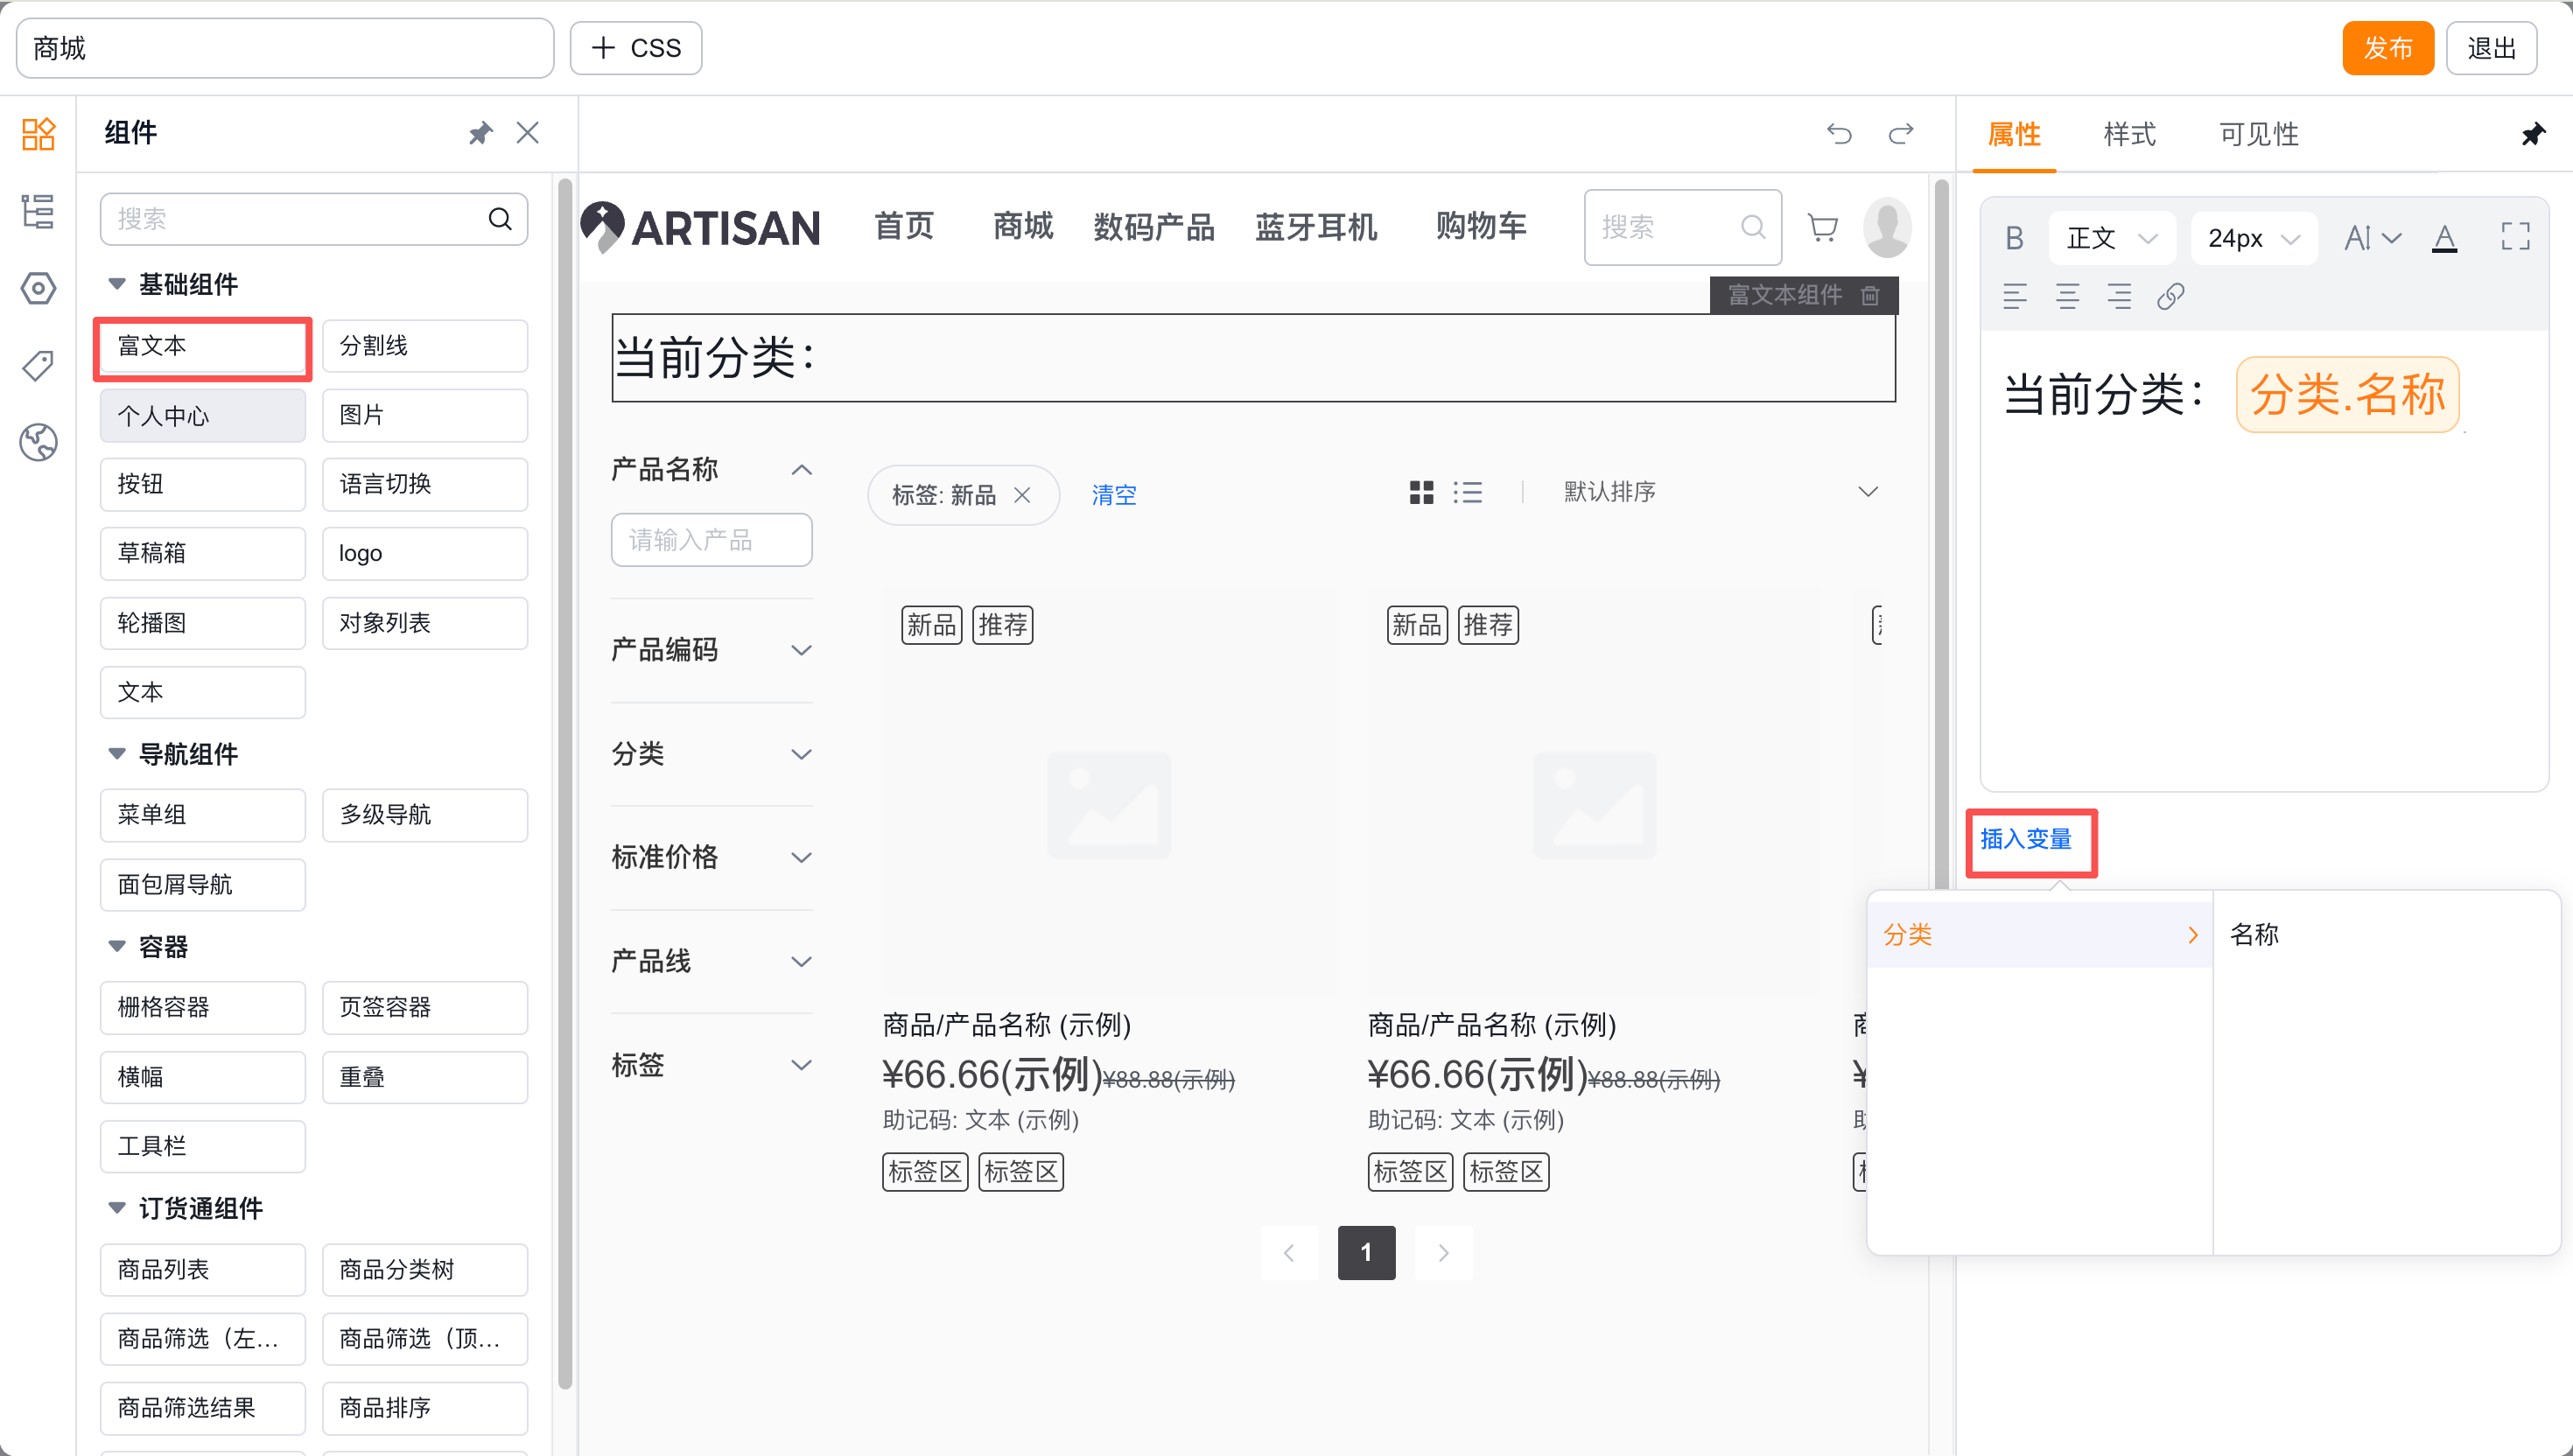Select 名称 in the variable menu
Screen dimensions: 2573x1456
[2254, 934]
